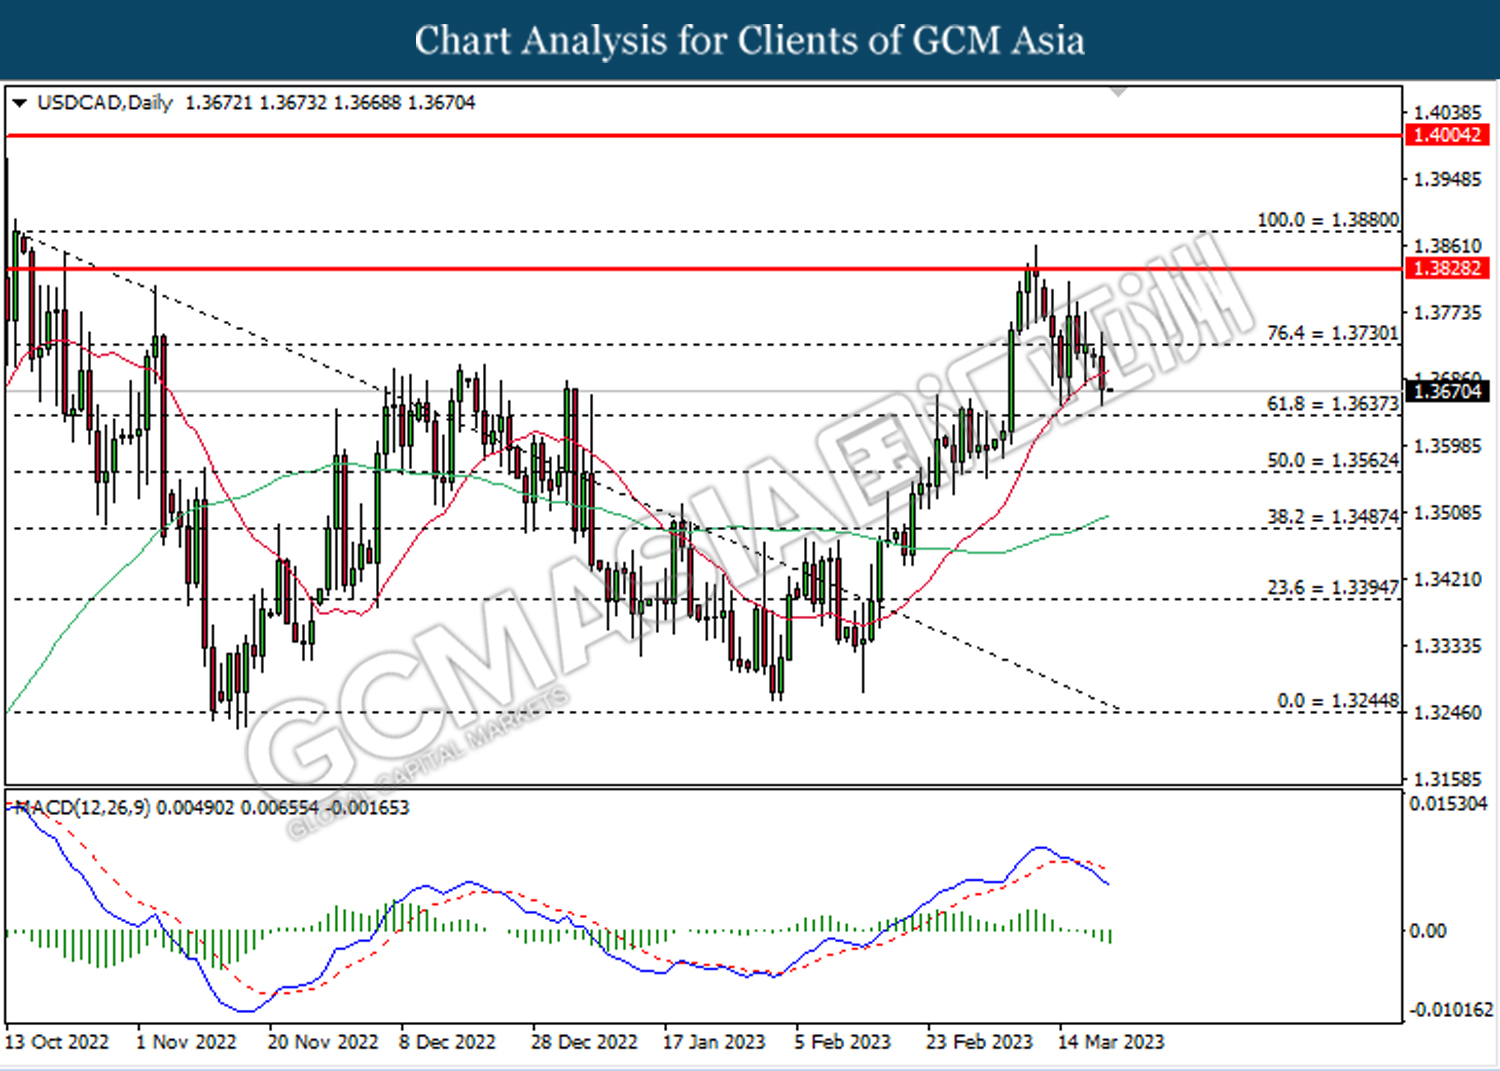Screen dimensions: 1500x1071
Task: Select the 50.0 = 1.35624 Fibonacci label
Action: point(1333,460)
